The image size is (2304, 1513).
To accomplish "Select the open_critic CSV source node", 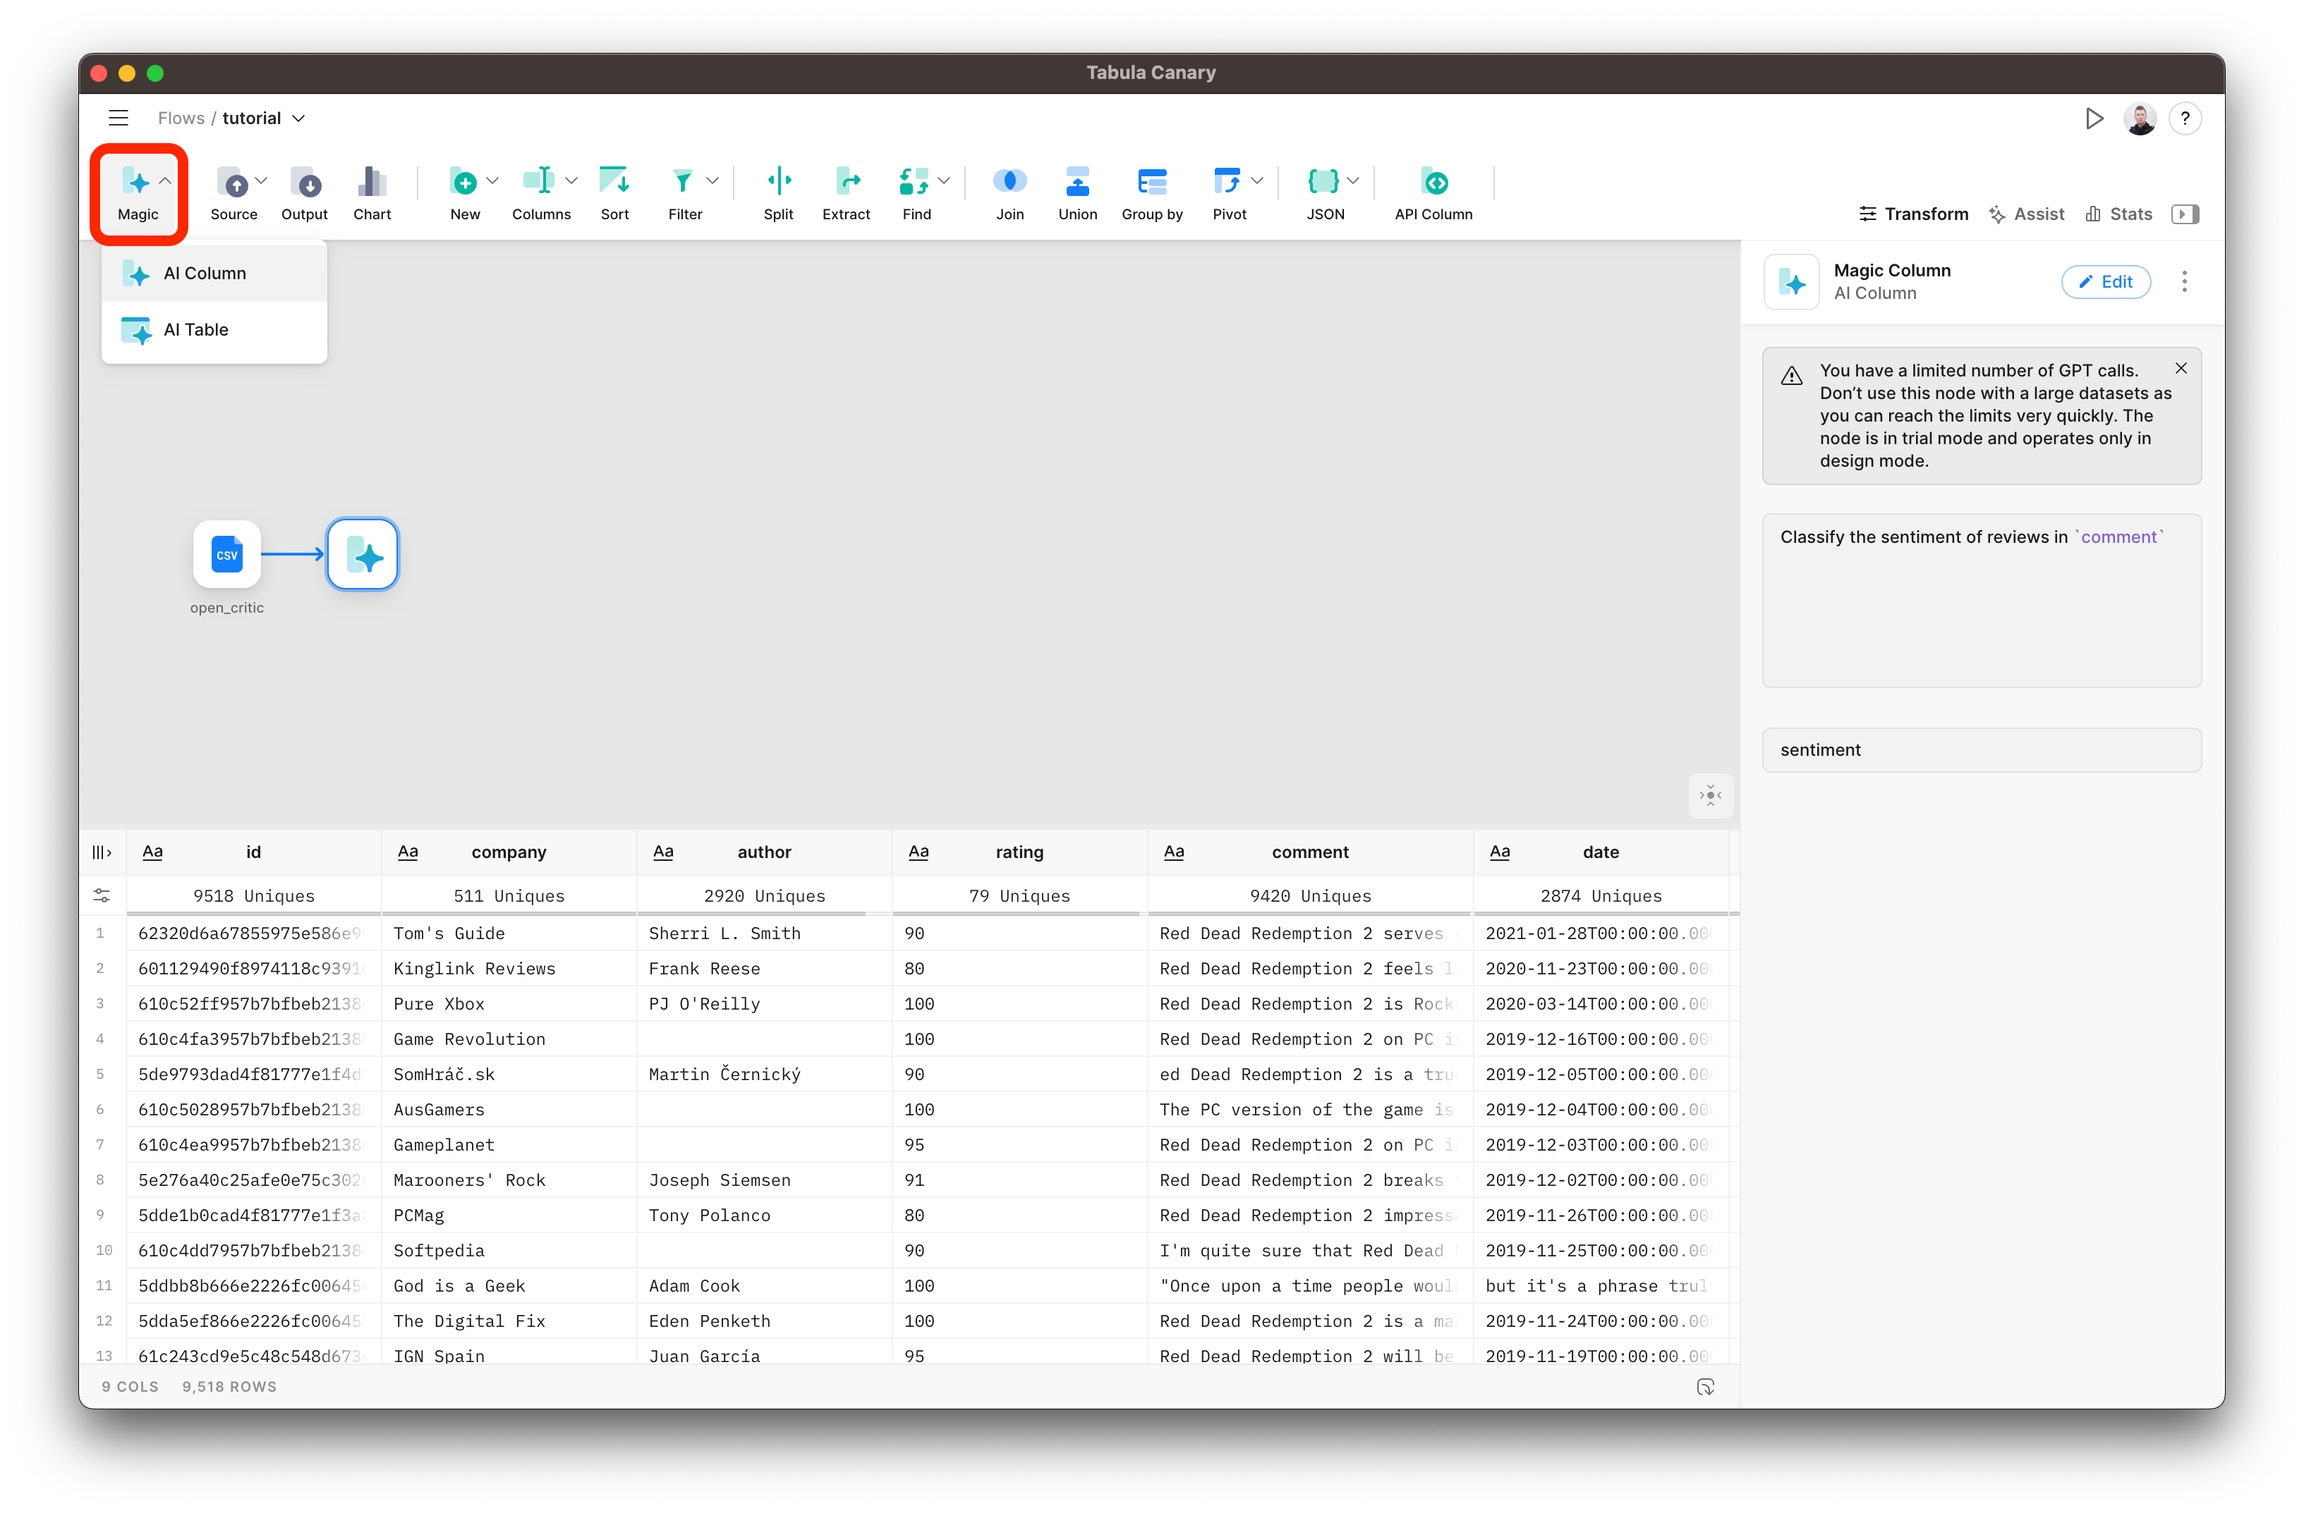I will pyautogui.click(x=227, y=554).
